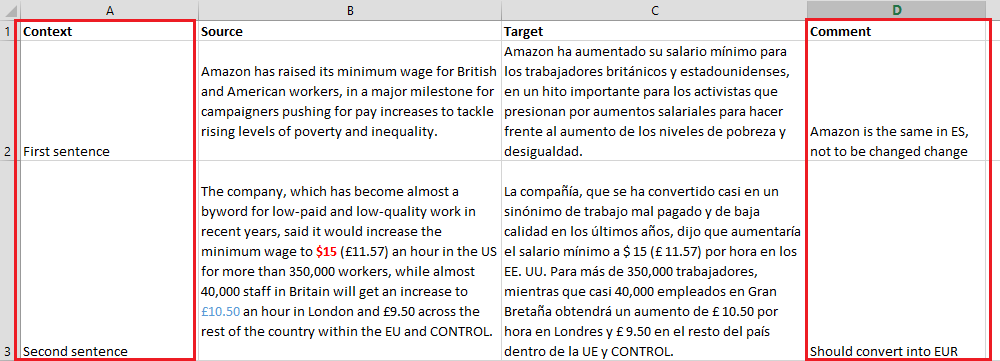This screenshot has width=1000, height=361.
Task: Select target cell starting 'La compañía, que'
Action: (x=654, y=260)
